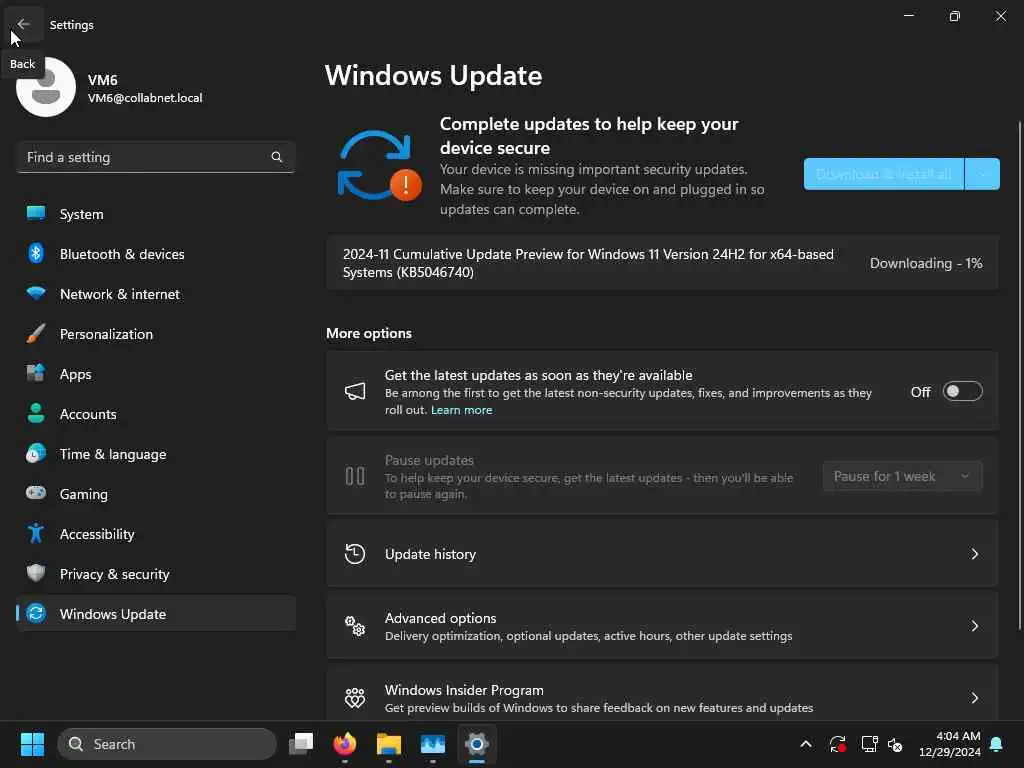
Task: Follow the Learn more link
Action: [461, 410]
